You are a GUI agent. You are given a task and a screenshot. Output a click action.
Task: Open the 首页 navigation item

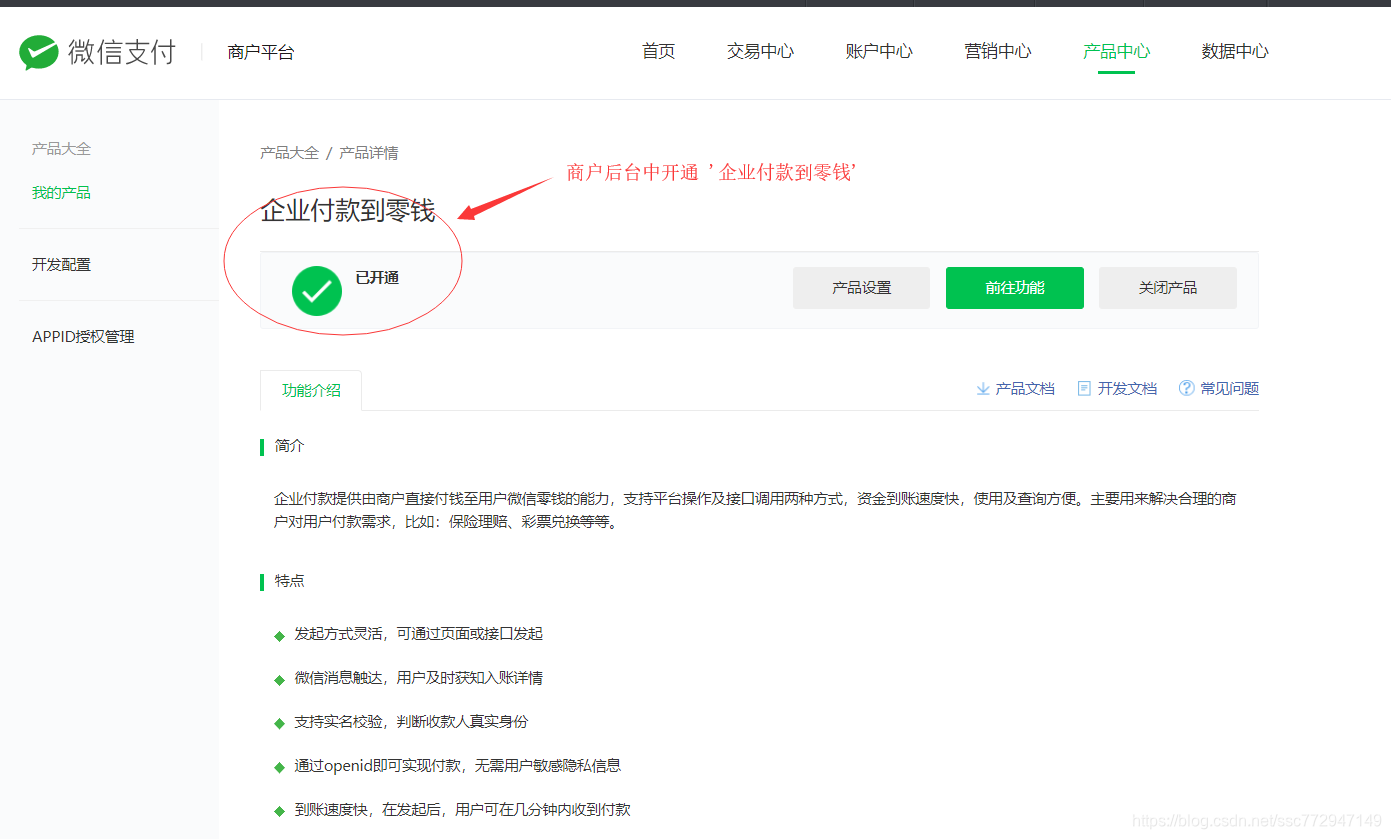[659, 52]
